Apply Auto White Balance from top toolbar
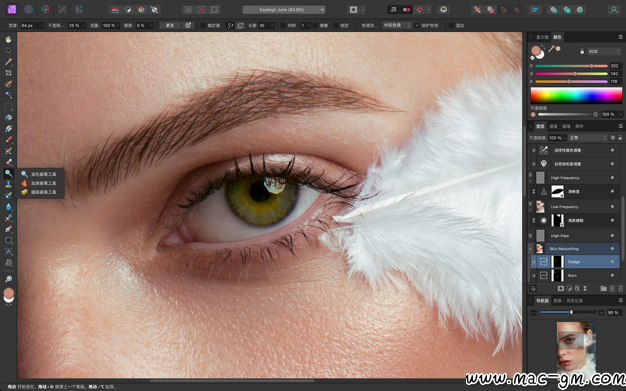Image resolution: width=626 pixels, height=391 pixels. click(155, 10)
